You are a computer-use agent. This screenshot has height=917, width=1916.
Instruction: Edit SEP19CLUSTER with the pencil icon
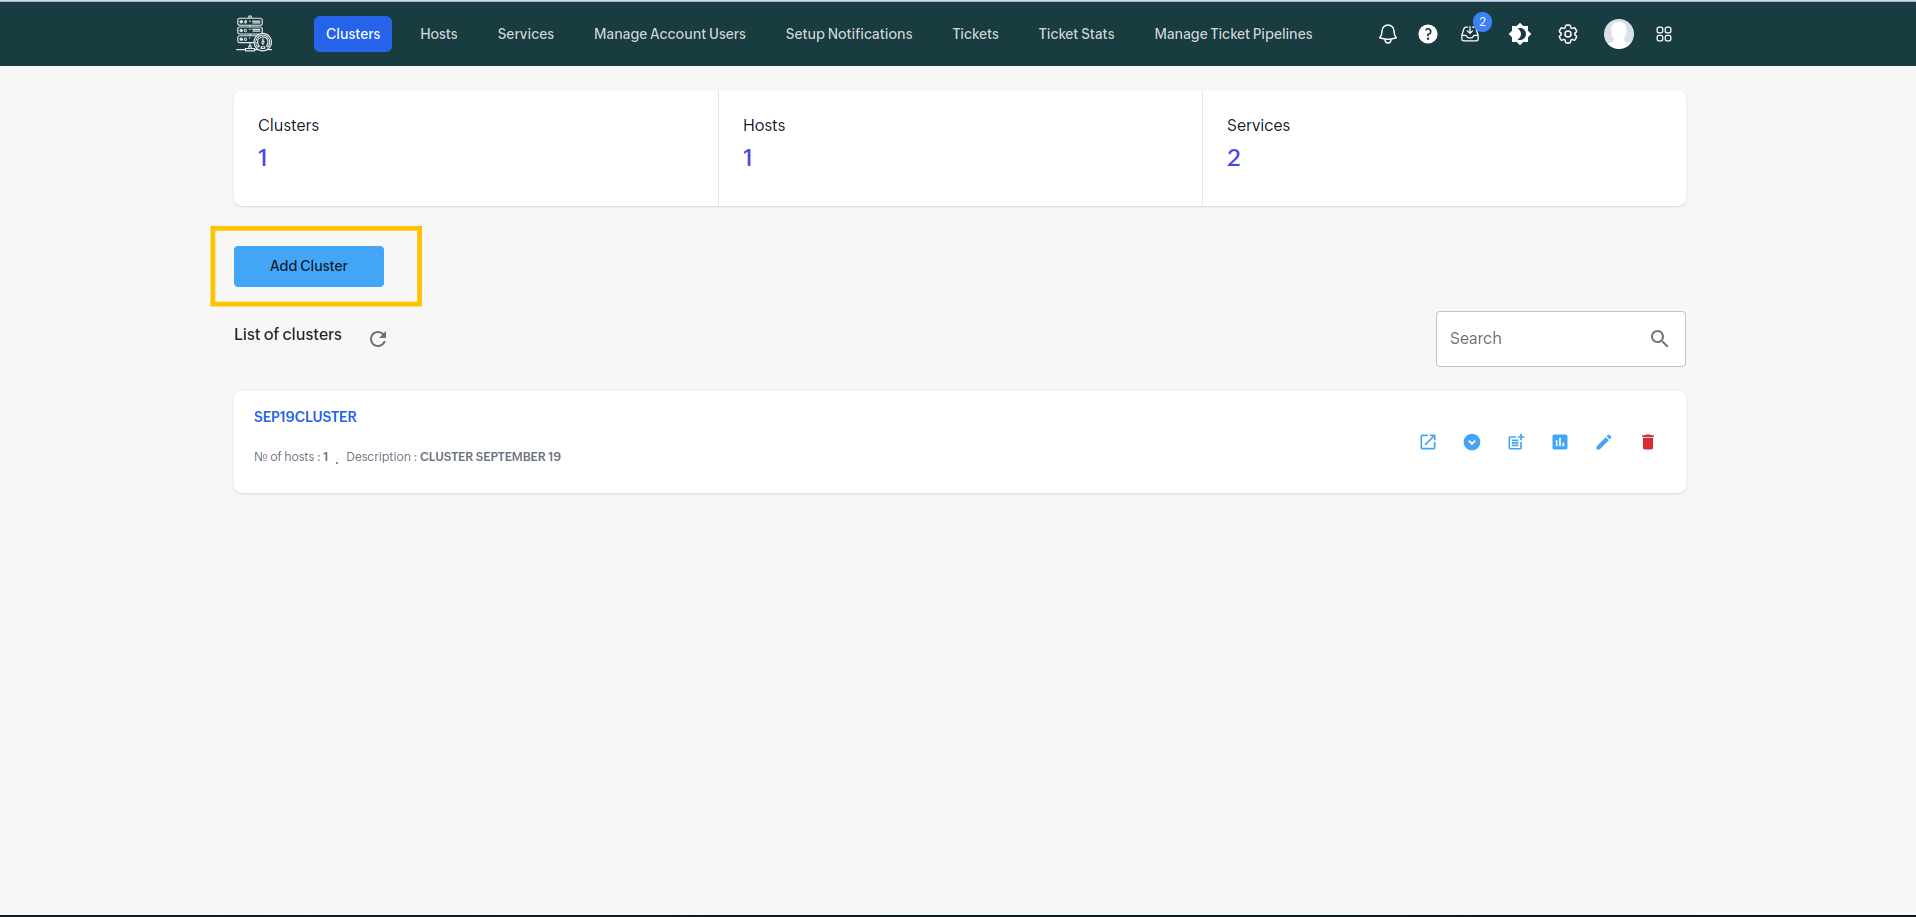coord(1604,442)
